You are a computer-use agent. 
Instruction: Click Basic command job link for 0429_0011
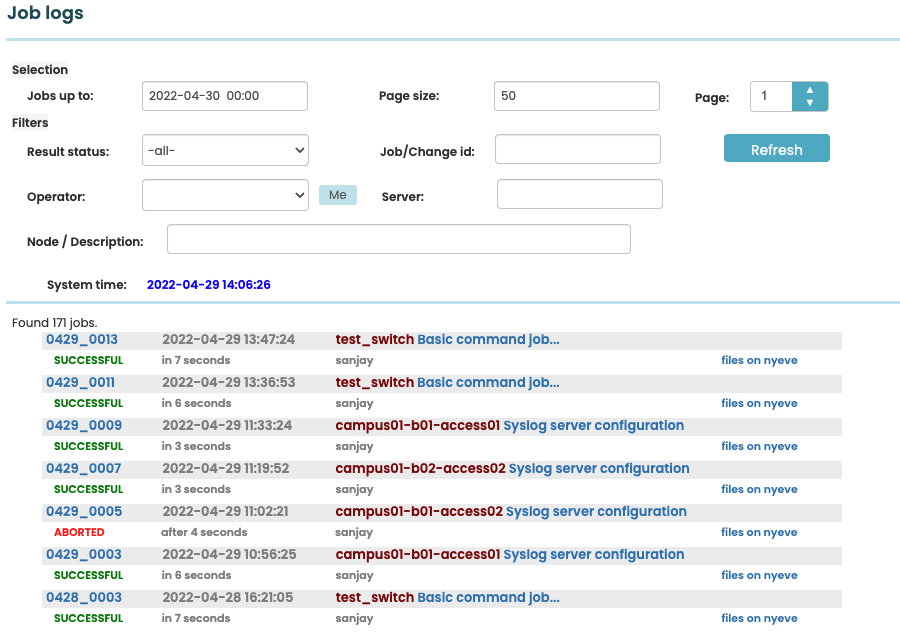tap(488, 383)
